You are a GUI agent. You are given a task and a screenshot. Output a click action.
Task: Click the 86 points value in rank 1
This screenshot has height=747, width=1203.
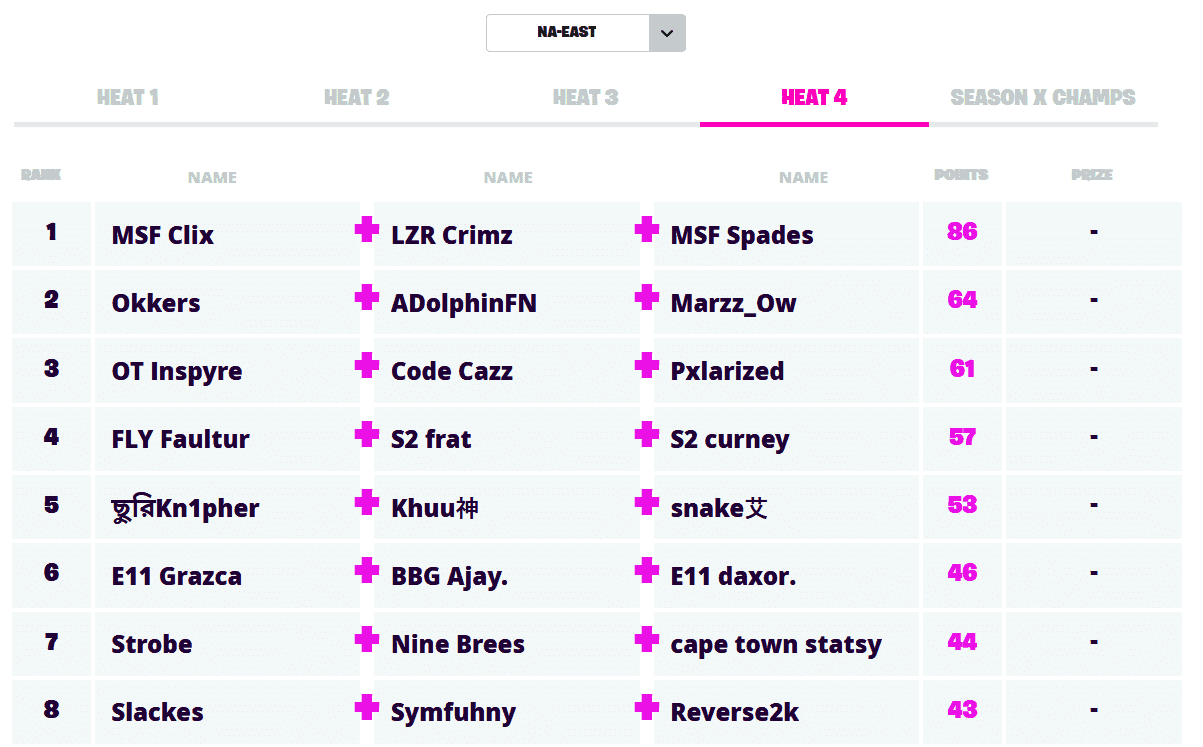coord(962,232)
